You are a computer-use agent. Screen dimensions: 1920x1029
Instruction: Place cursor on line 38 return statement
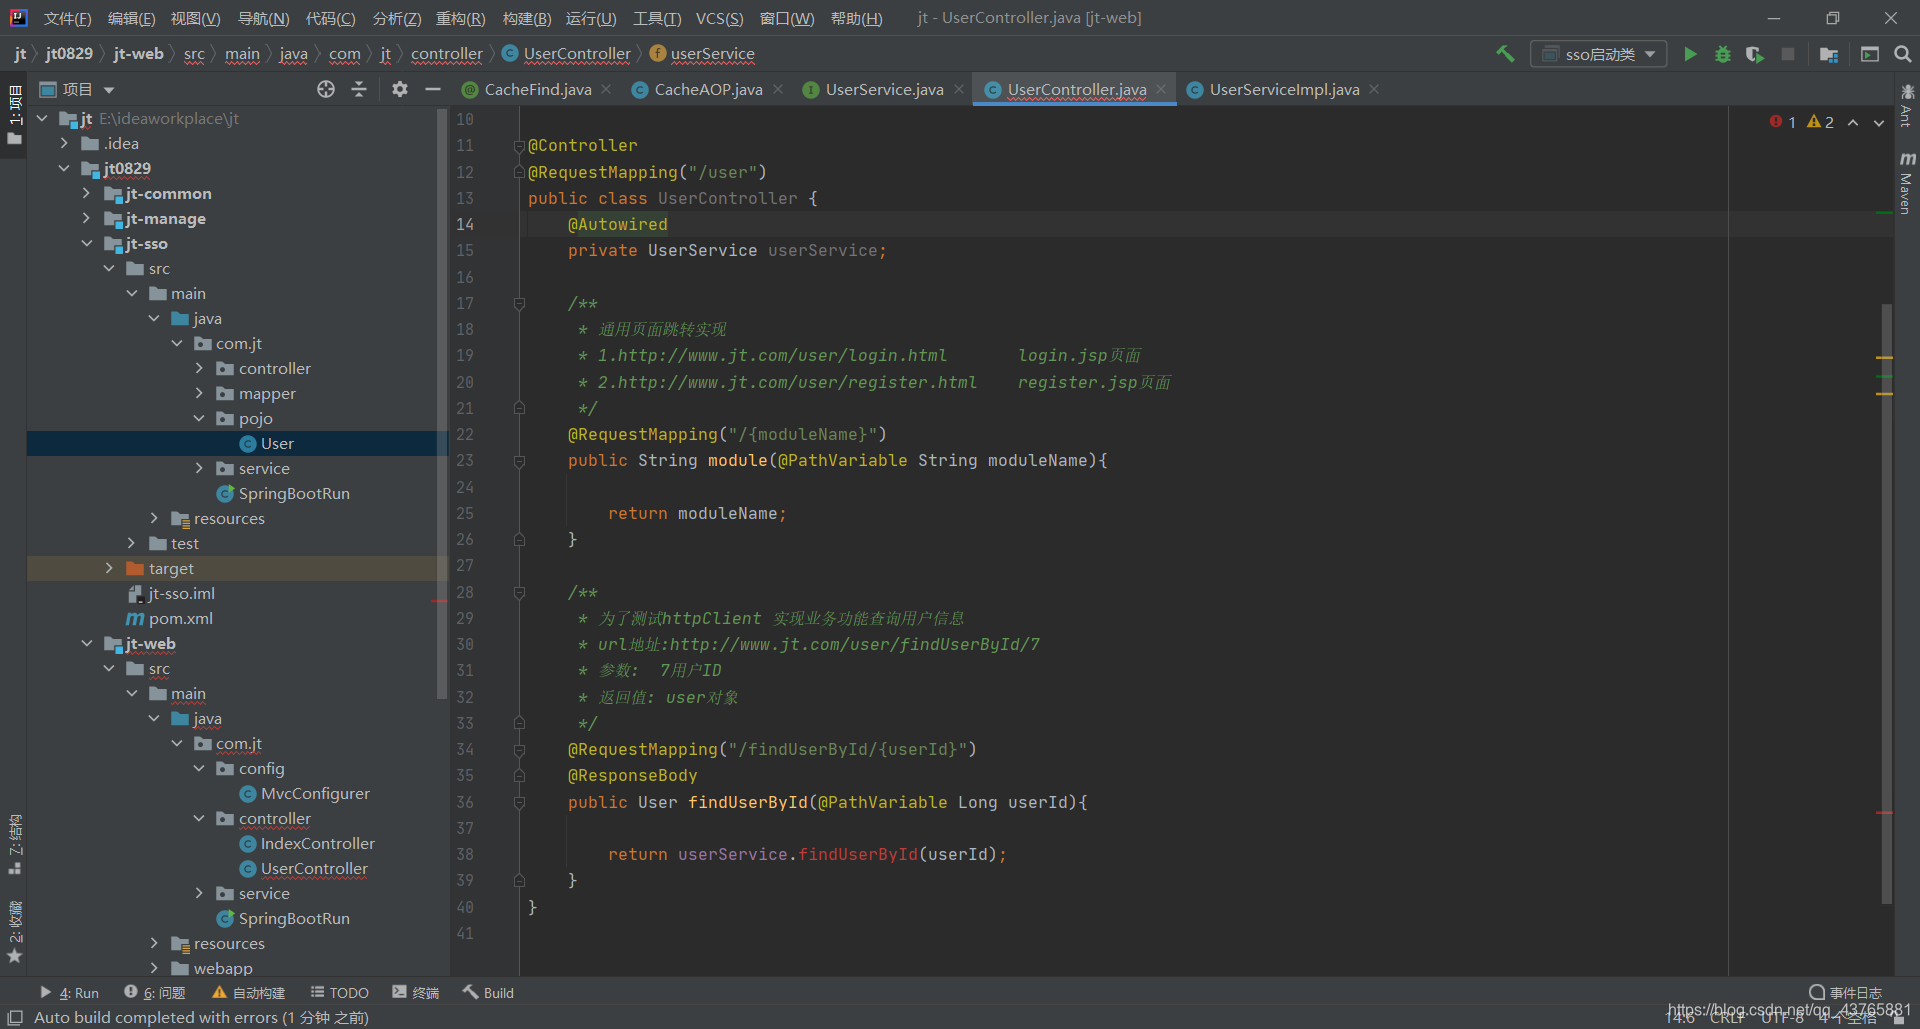click(807, 854)
